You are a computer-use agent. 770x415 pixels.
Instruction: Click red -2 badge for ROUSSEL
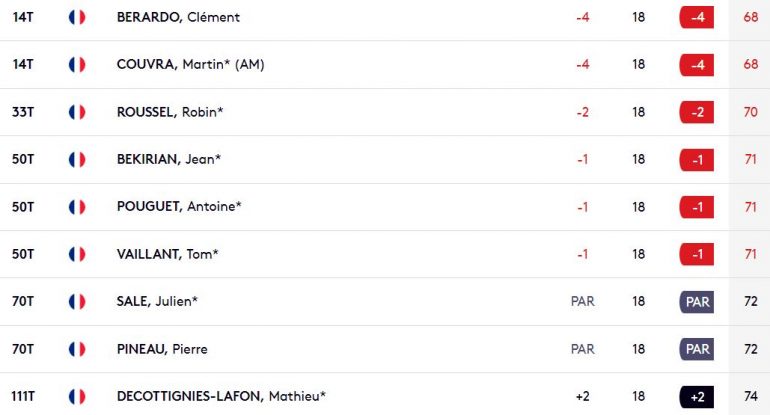tap(697, 112)
